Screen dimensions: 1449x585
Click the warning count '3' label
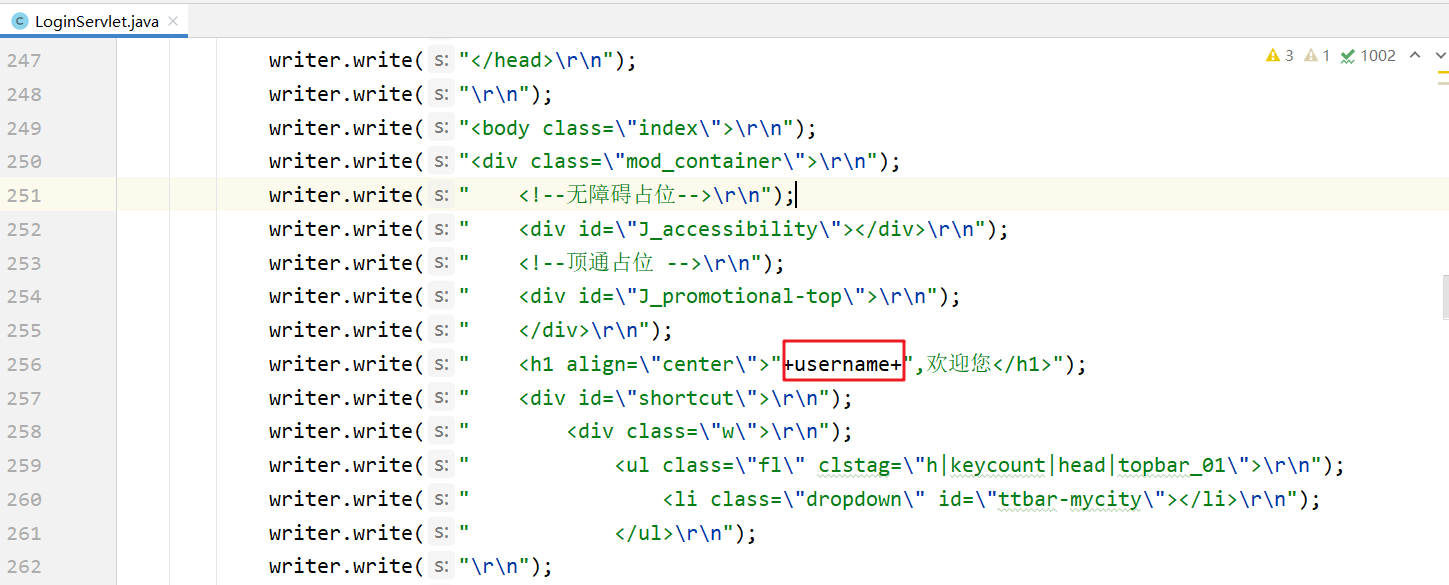(1288, 55)
